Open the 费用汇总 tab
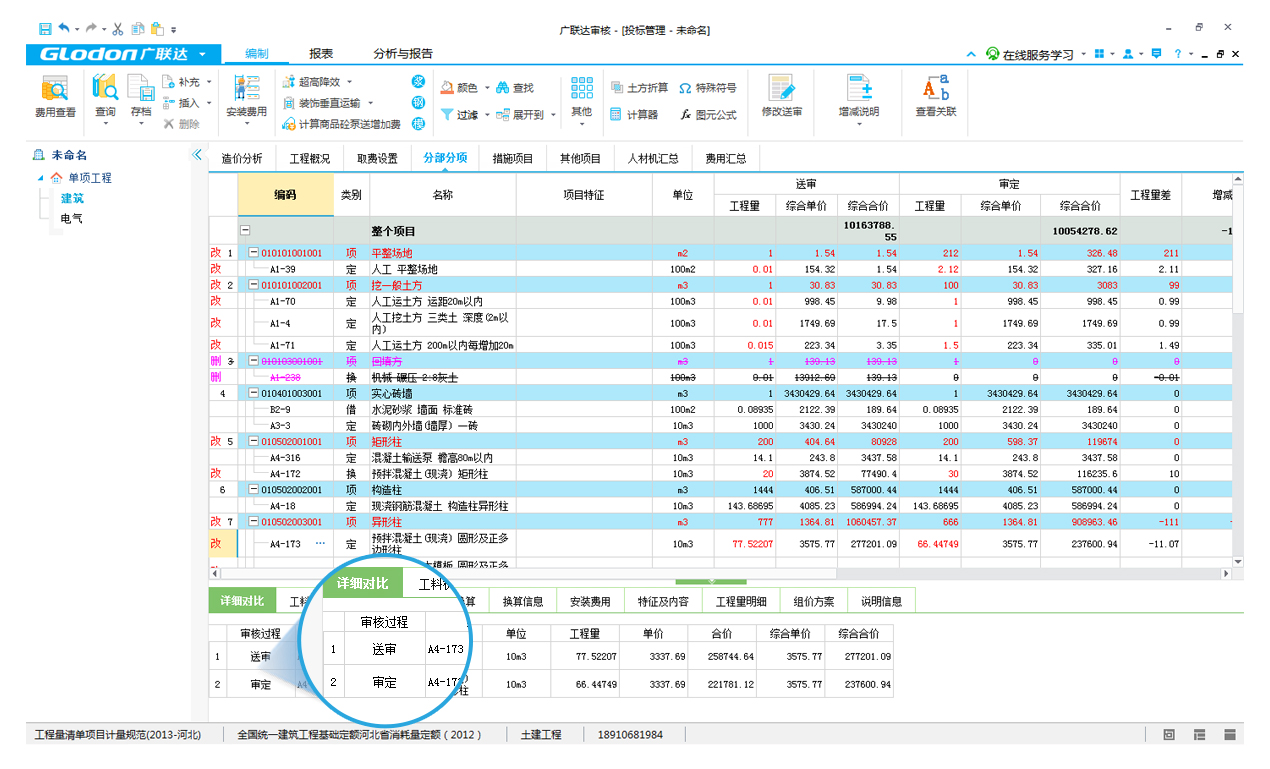1270x769 pixels. tap(726, 158)
